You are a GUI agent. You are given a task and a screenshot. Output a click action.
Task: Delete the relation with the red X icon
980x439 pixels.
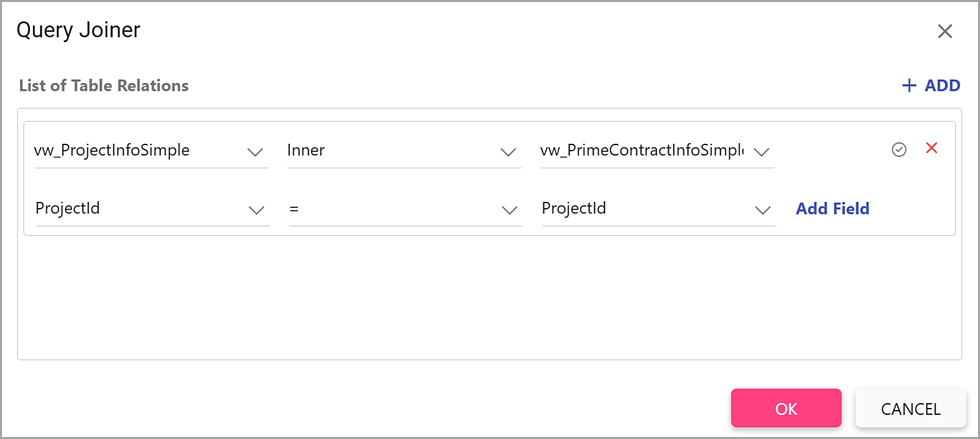click(931, 148)
